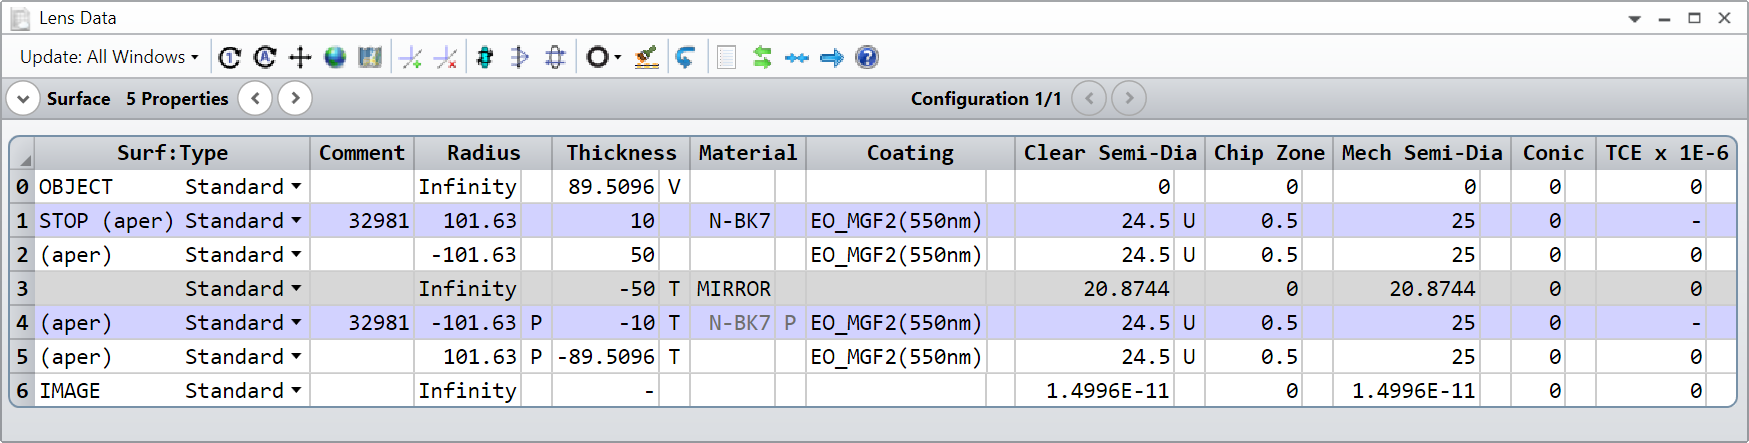The height and width of the screenshot is (443, 1749).
Task: Open the Surf:Type dropdown for surface 4
Action: click(x=296, y=323)
